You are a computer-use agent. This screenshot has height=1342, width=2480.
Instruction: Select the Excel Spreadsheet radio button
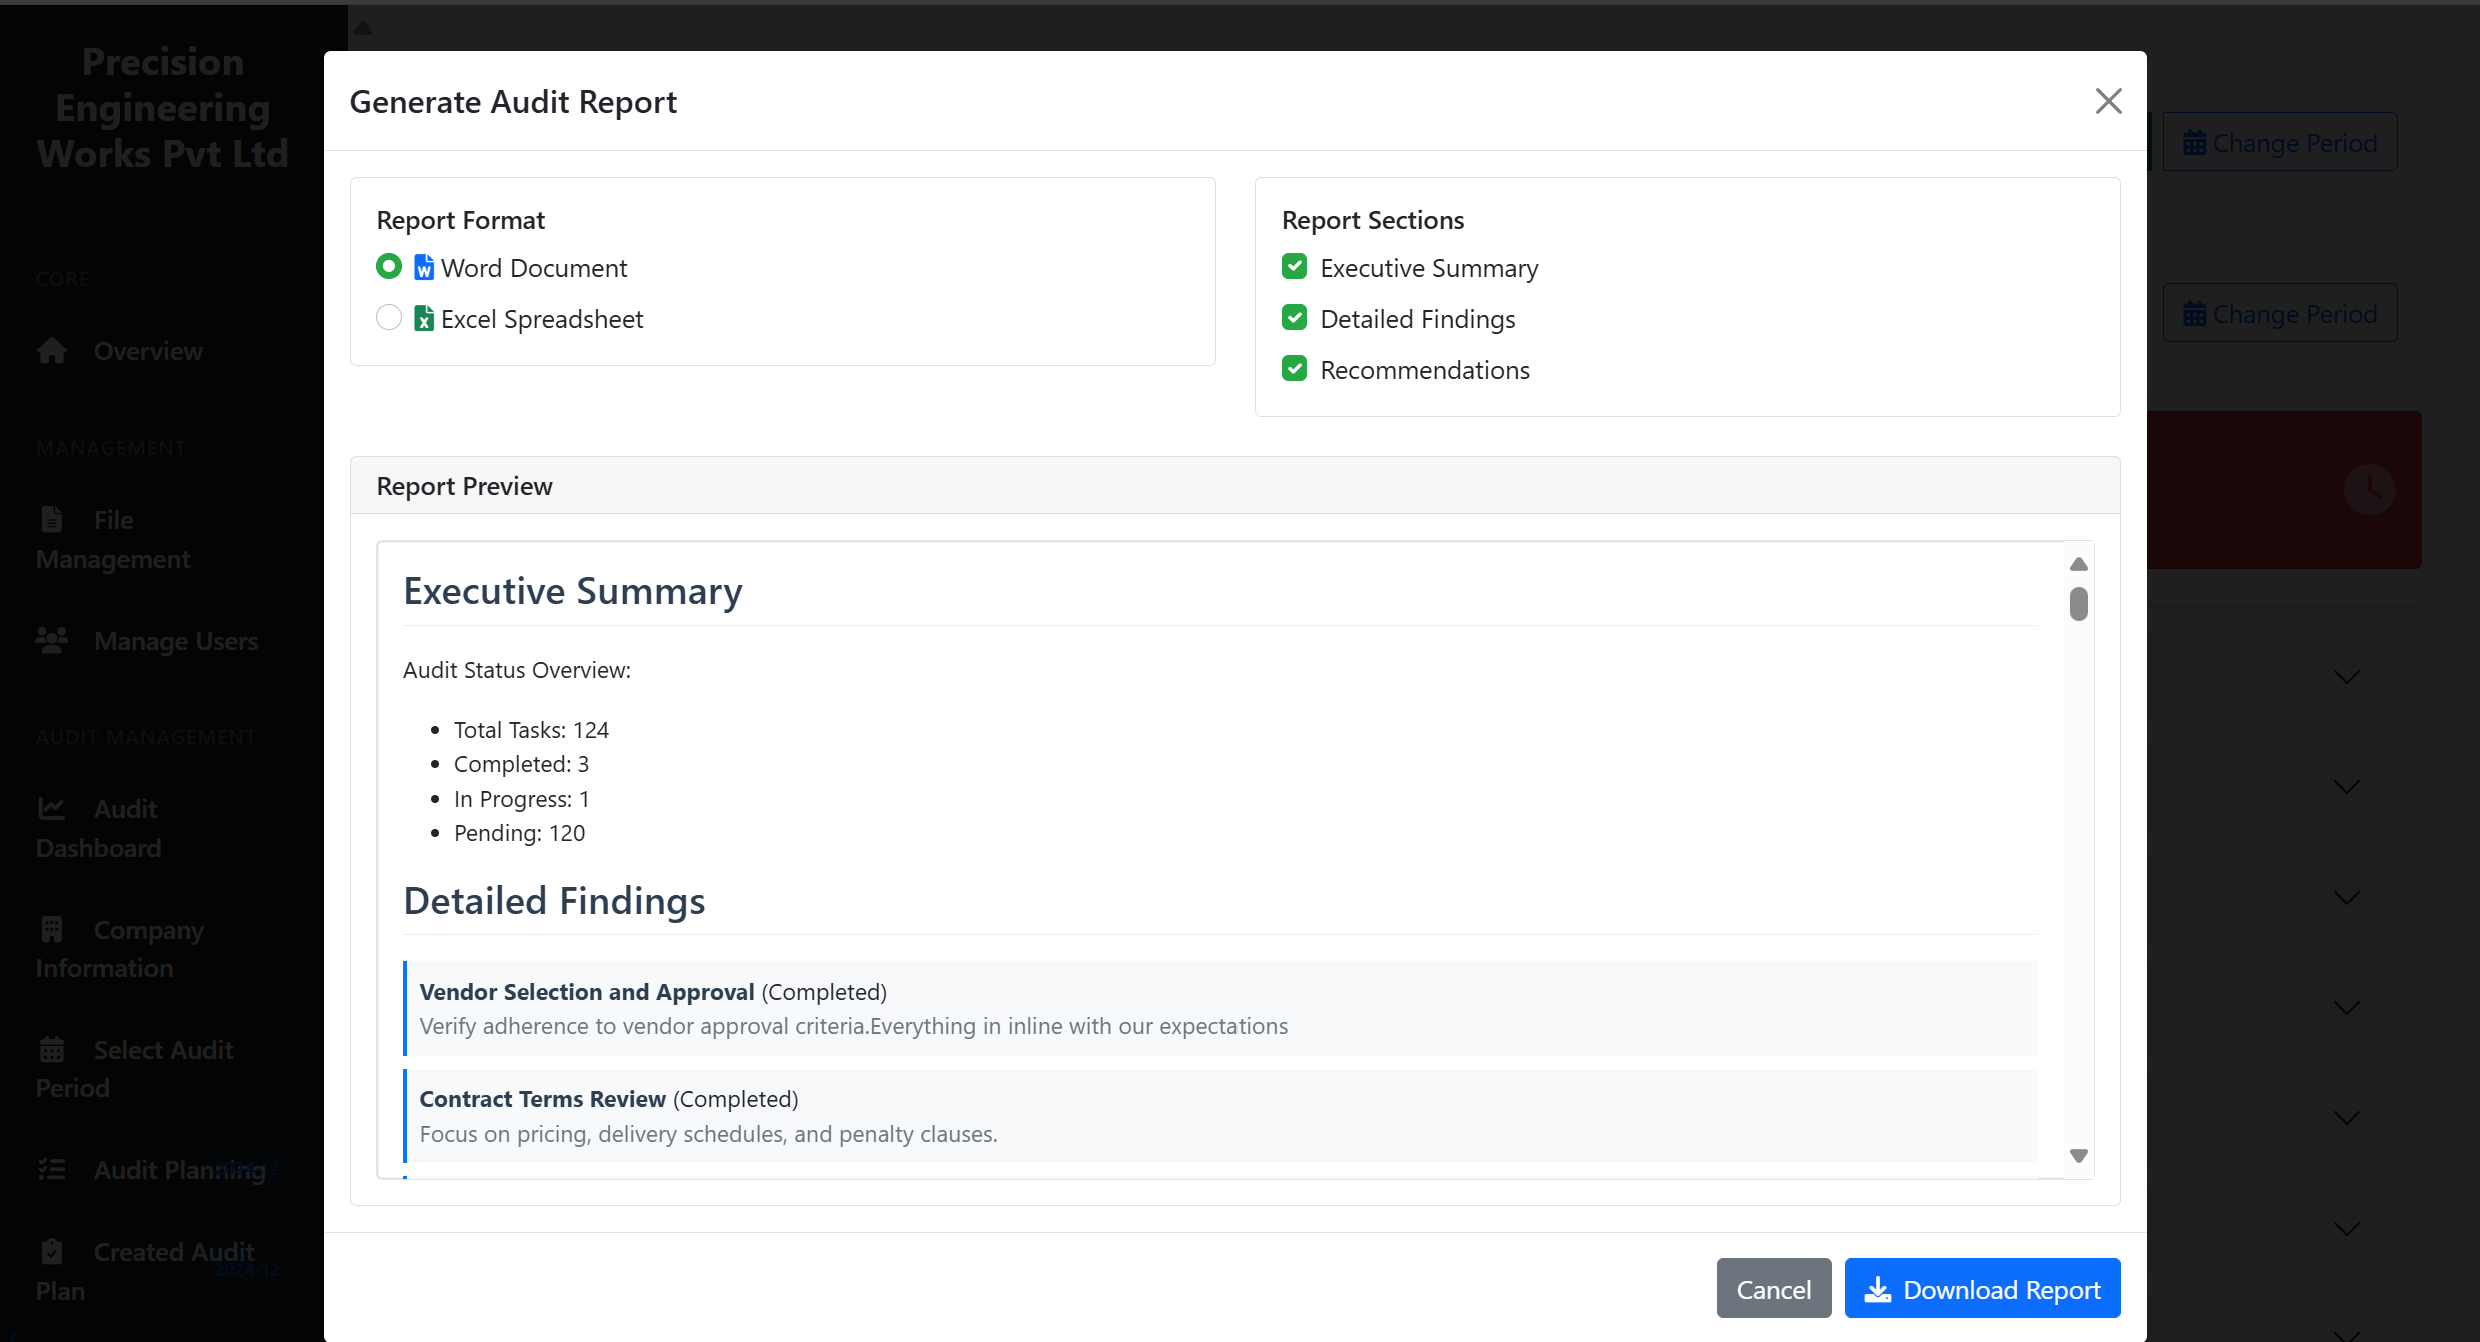[388, 317]
